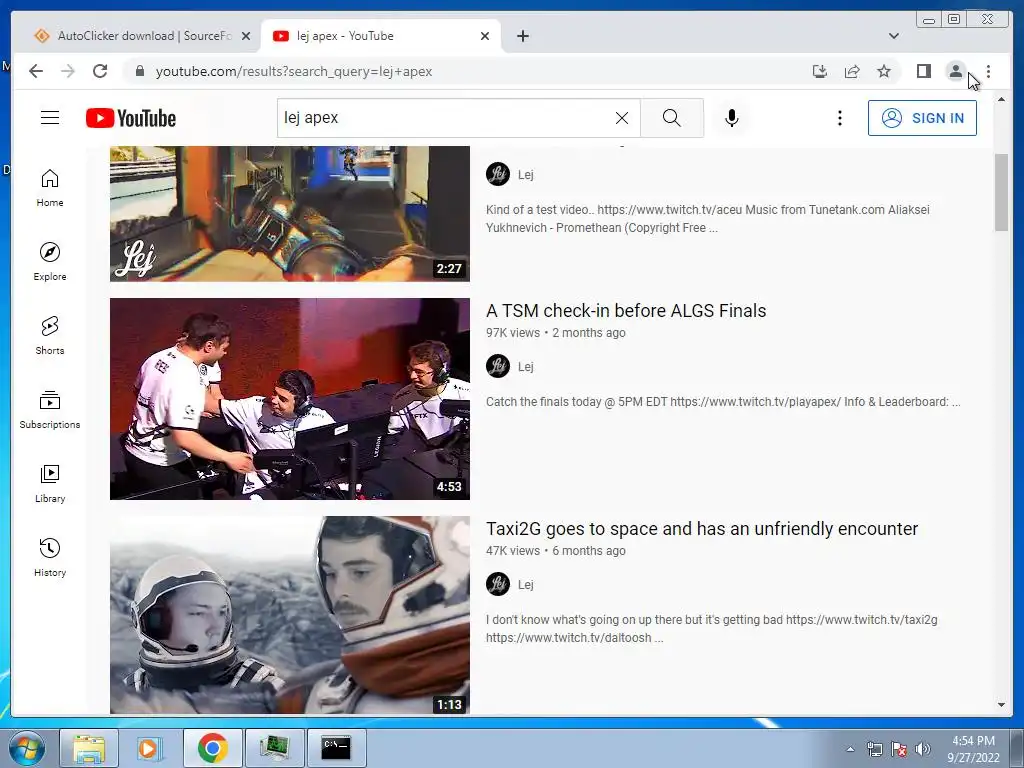This screenshot has height=768, width=1024.
Task: Play the 2:27 video thumbnail
Action: click(x=289, y=214)
